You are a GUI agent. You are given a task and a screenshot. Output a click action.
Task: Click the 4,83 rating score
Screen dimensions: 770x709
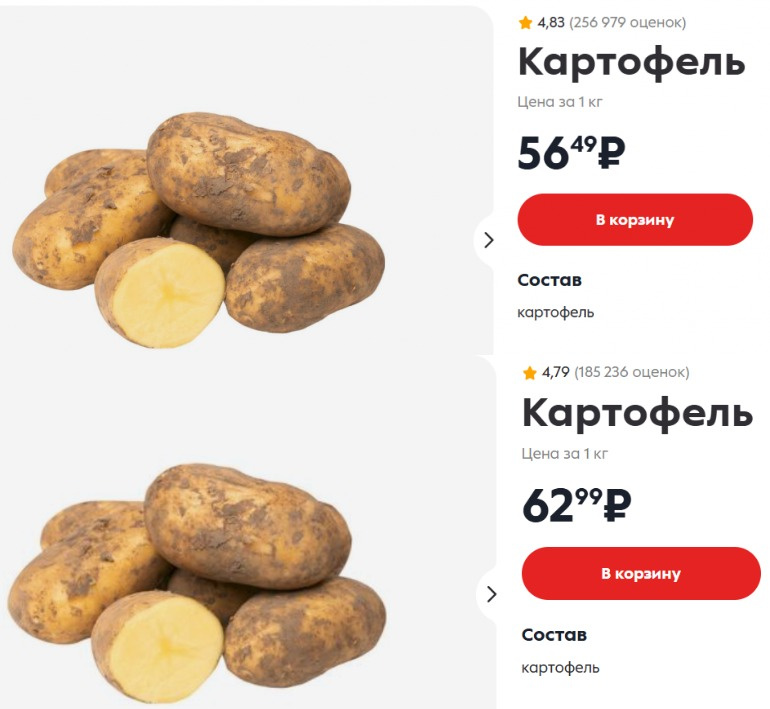[551, 23]
